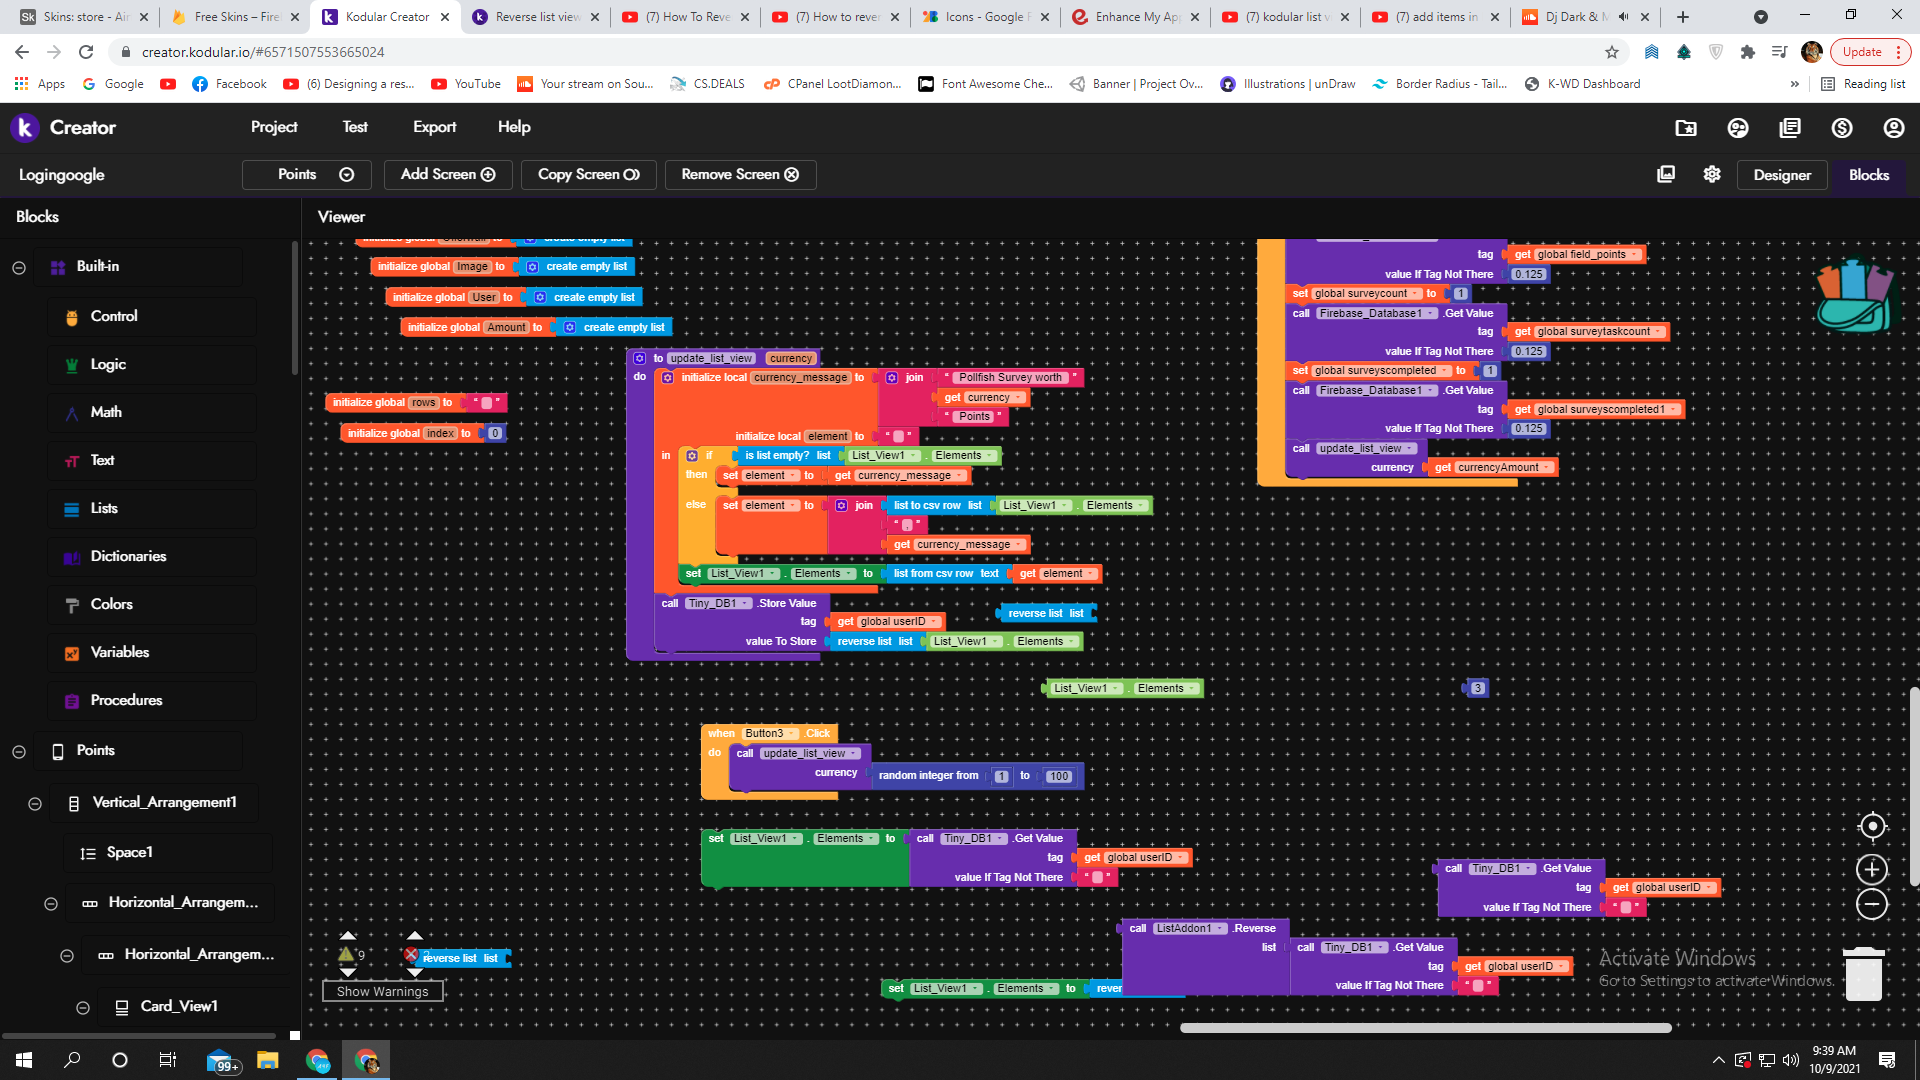
Task: Toggle the mutator on update_list_view procedure
Action: click(x=640, y=358)
